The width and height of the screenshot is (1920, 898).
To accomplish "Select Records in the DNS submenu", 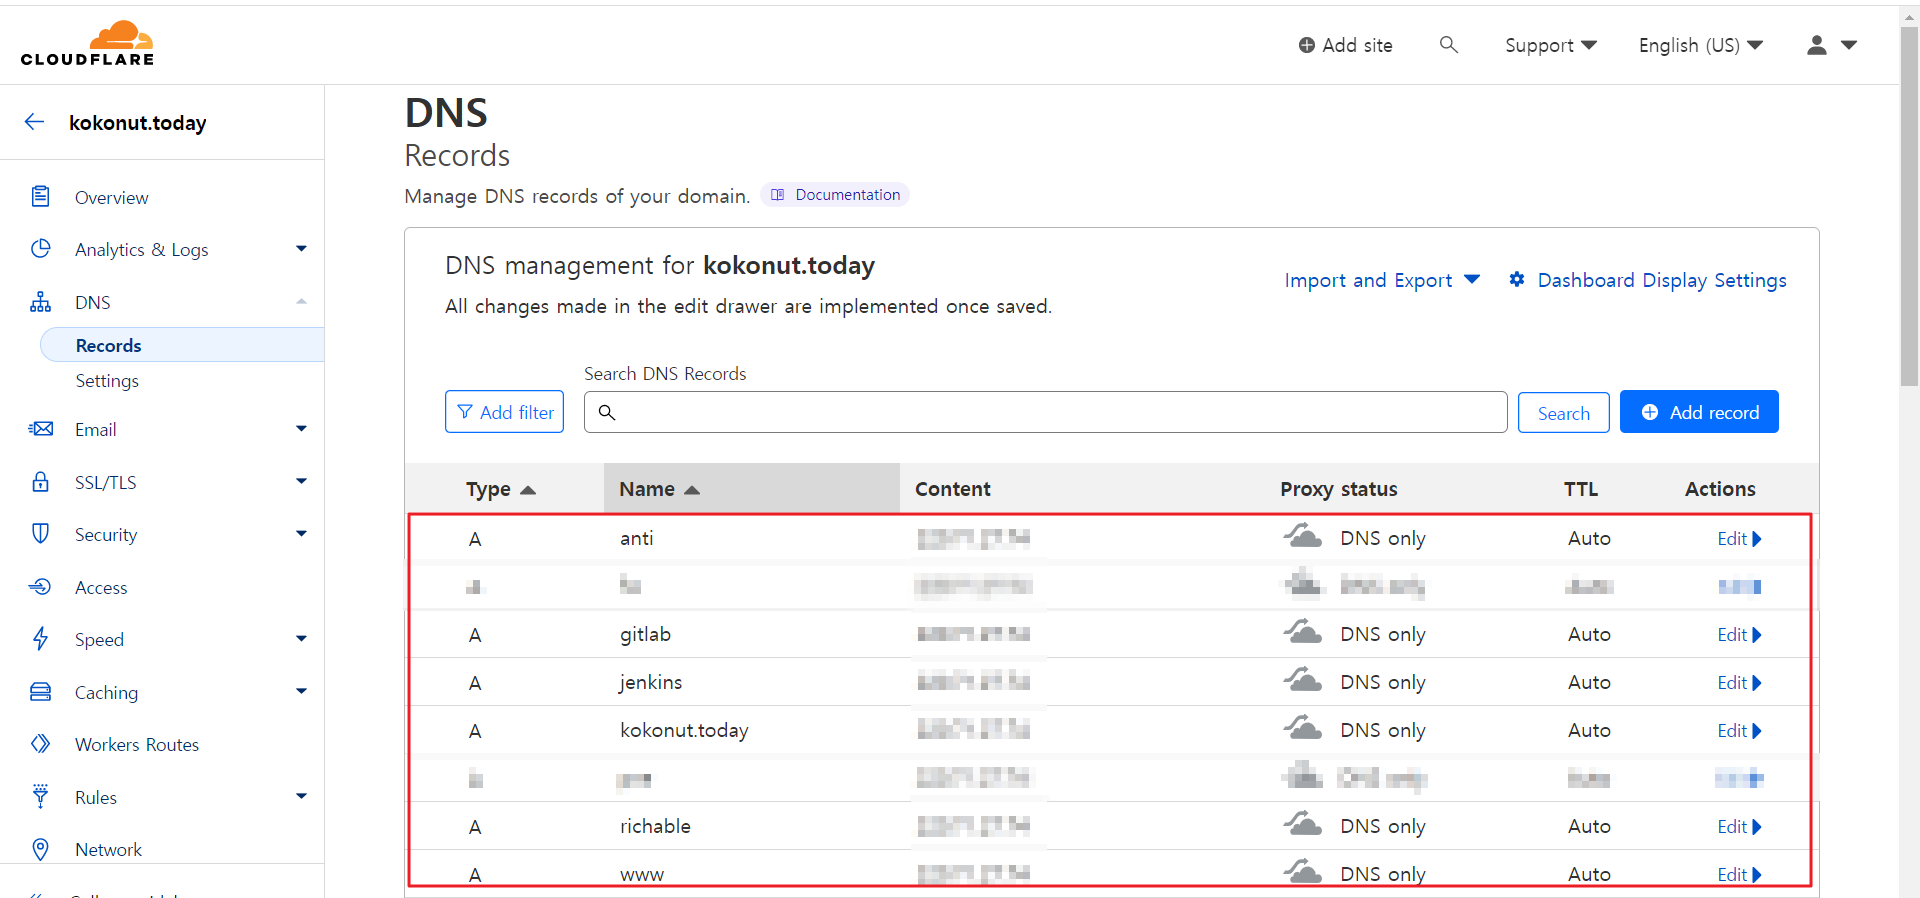I will [x=182, y=345].
